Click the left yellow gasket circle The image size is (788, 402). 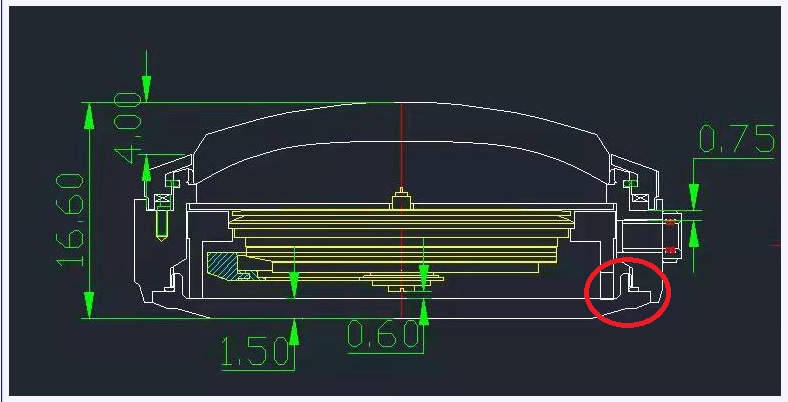coord(171,182)
